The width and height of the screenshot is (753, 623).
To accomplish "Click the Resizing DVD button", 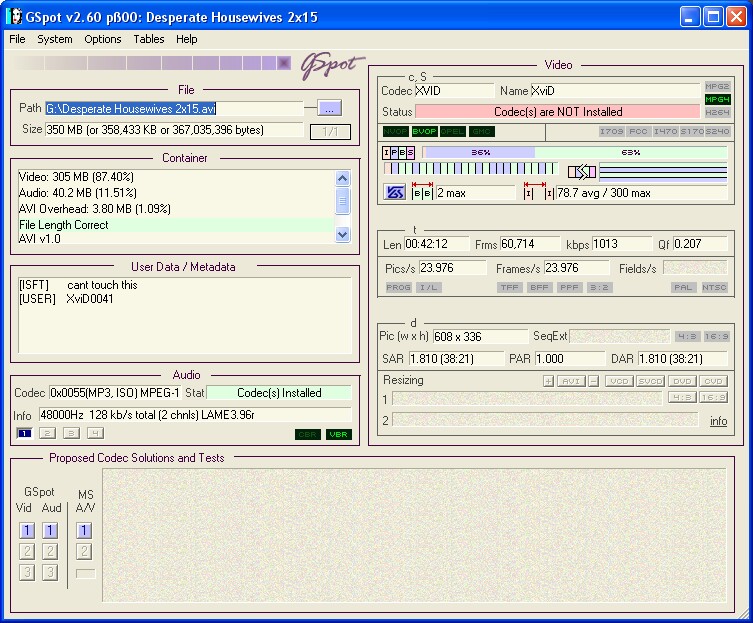I will point(682,381).
